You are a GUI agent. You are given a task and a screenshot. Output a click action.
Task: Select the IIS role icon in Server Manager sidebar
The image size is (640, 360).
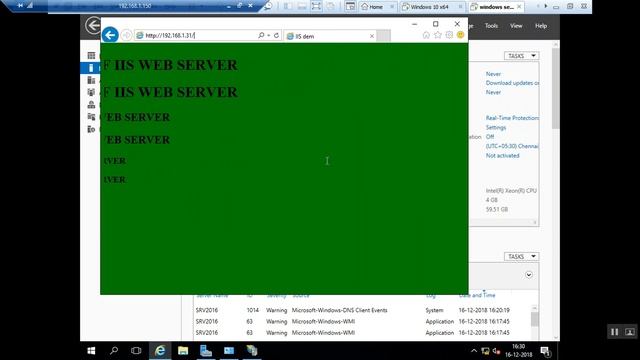[91, 129]
